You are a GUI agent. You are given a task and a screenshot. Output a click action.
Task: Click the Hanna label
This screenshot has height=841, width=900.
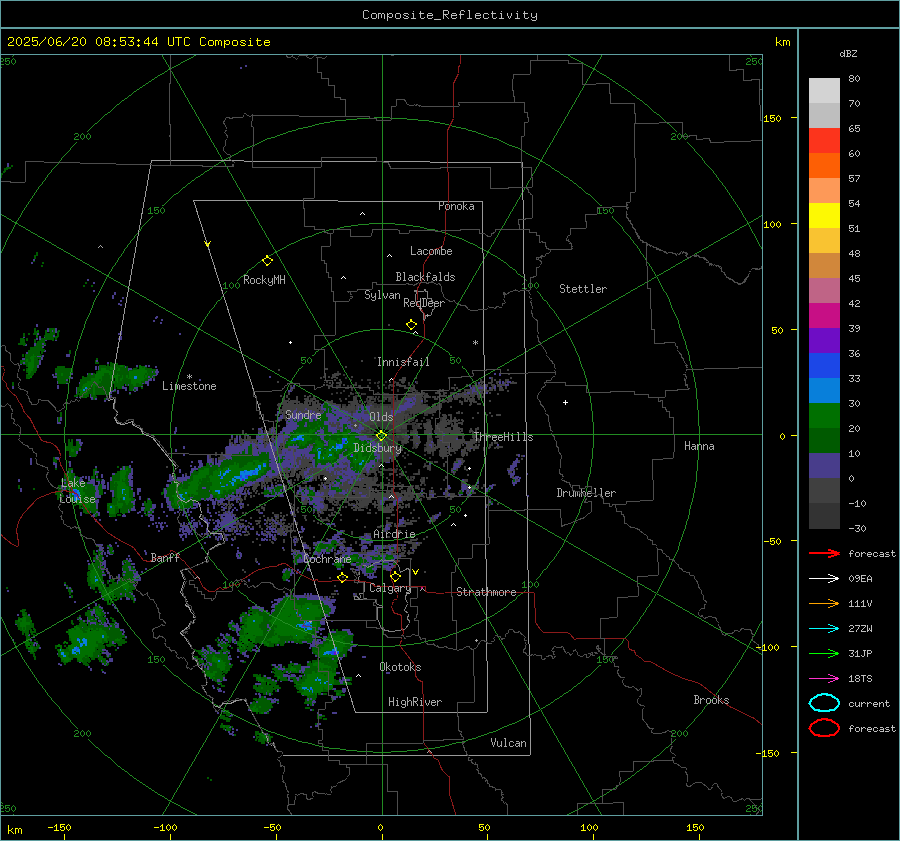coord(699,446)
